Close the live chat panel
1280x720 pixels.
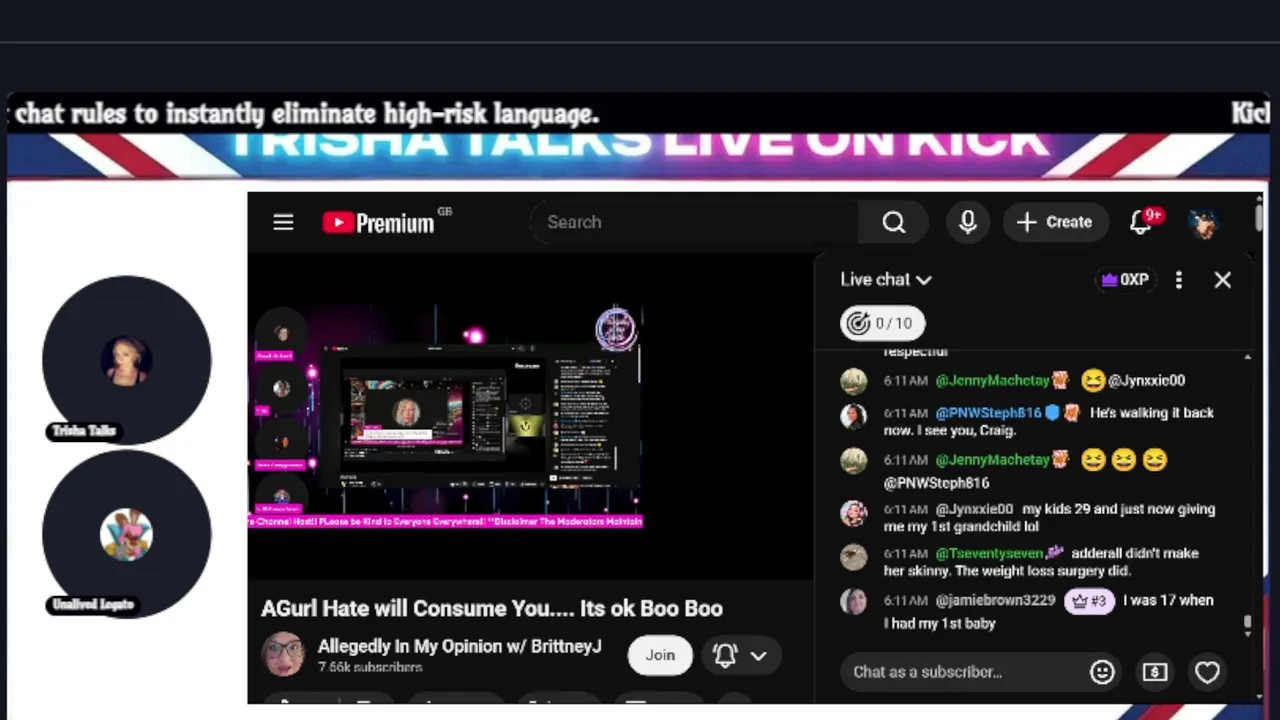pos(1222,280)
